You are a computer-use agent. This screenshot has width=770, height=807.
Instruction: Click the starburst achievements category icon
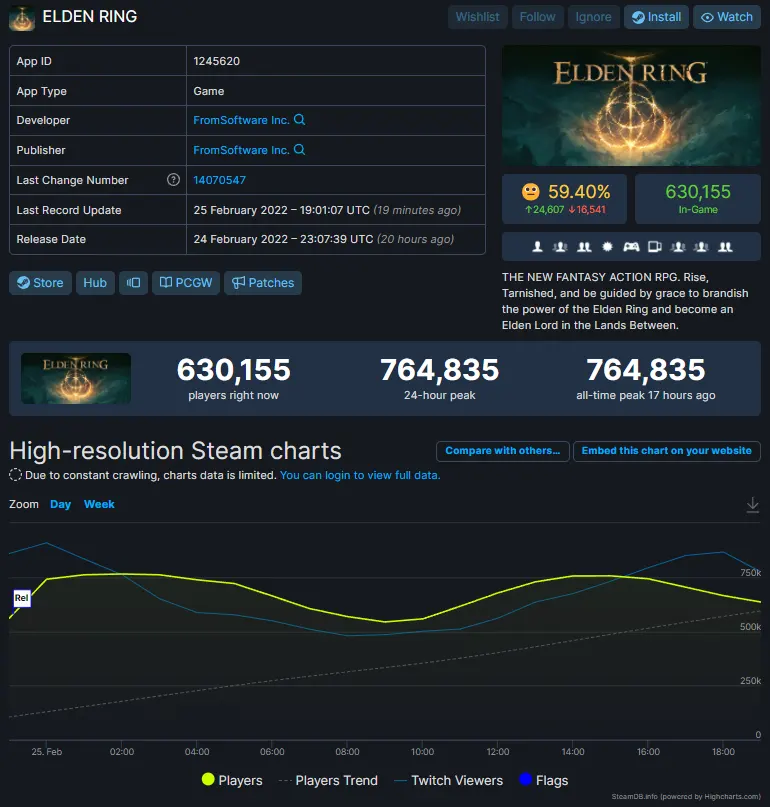point(607,247)
